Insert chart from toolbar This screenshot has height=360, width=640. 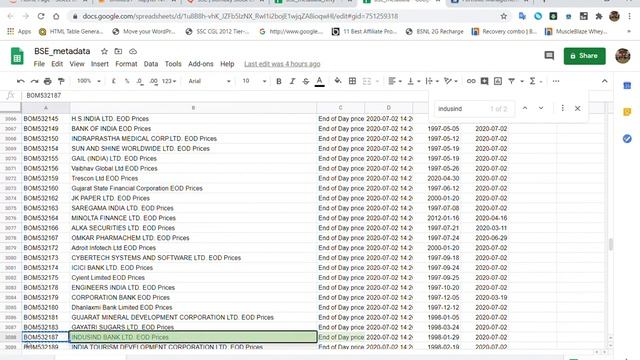coord(498,81)
